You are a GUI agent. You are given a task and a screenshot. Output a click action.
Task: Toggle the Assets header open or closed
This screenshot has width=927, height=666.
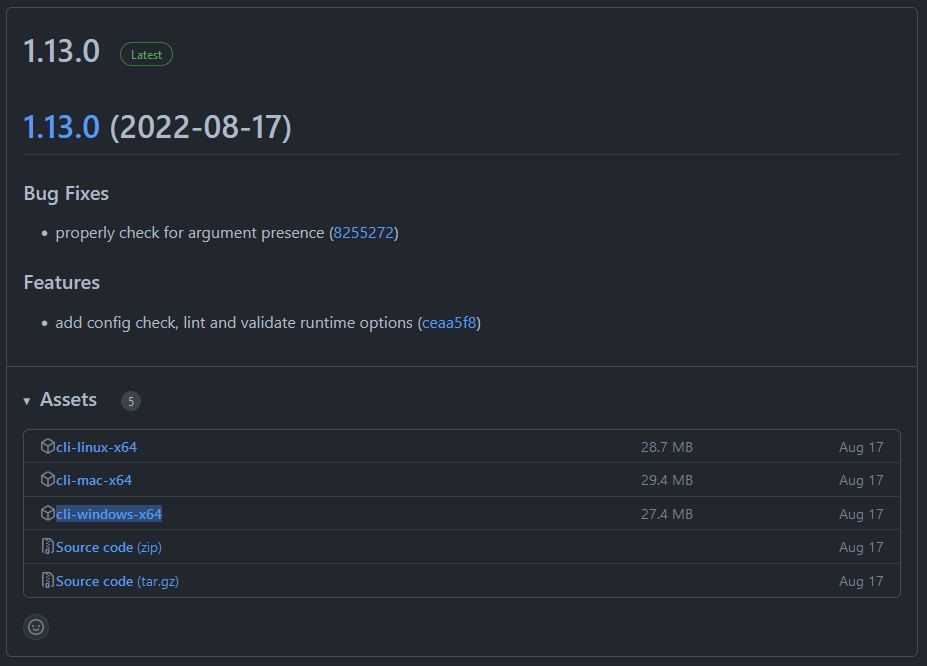pyautogui.click(x=68, y=399)
